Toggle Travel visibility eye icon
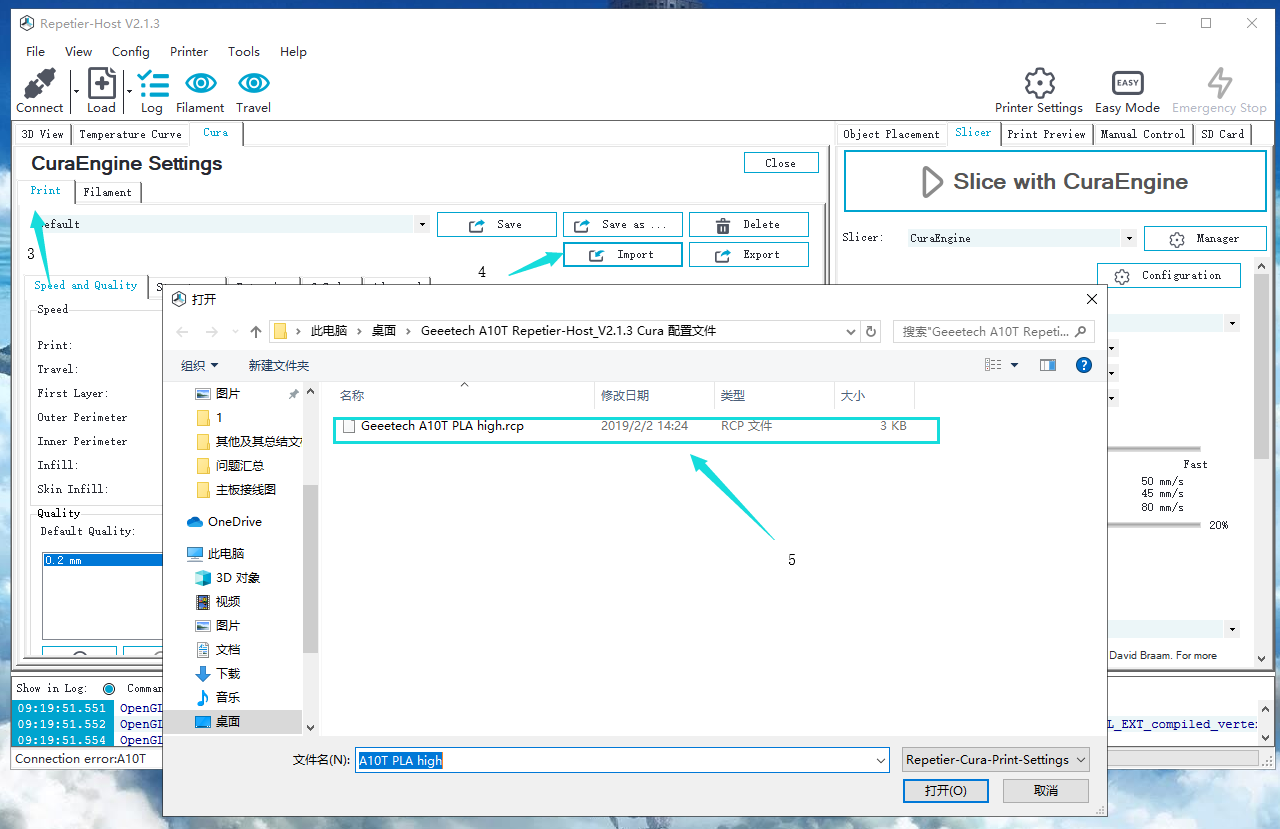This screenshot has width=1280, height=829. (253, 84)
